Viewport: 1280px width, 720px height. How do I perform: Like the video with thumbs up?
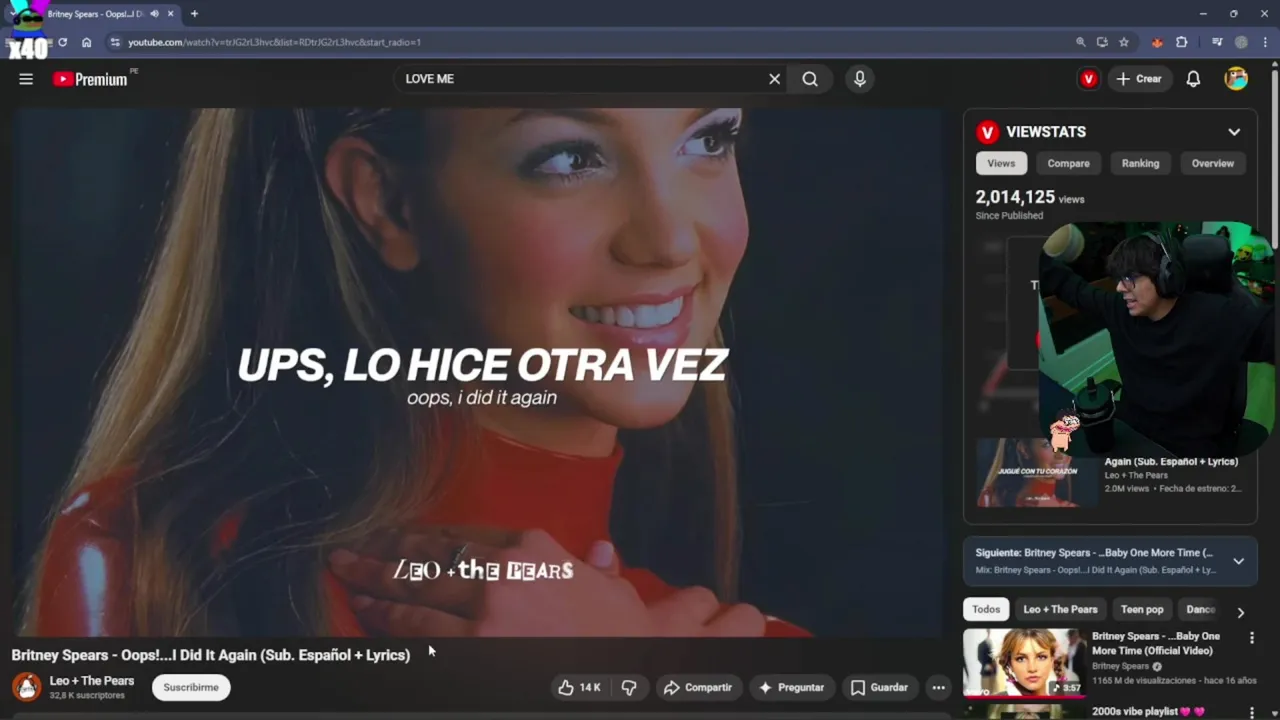point(580,687)
